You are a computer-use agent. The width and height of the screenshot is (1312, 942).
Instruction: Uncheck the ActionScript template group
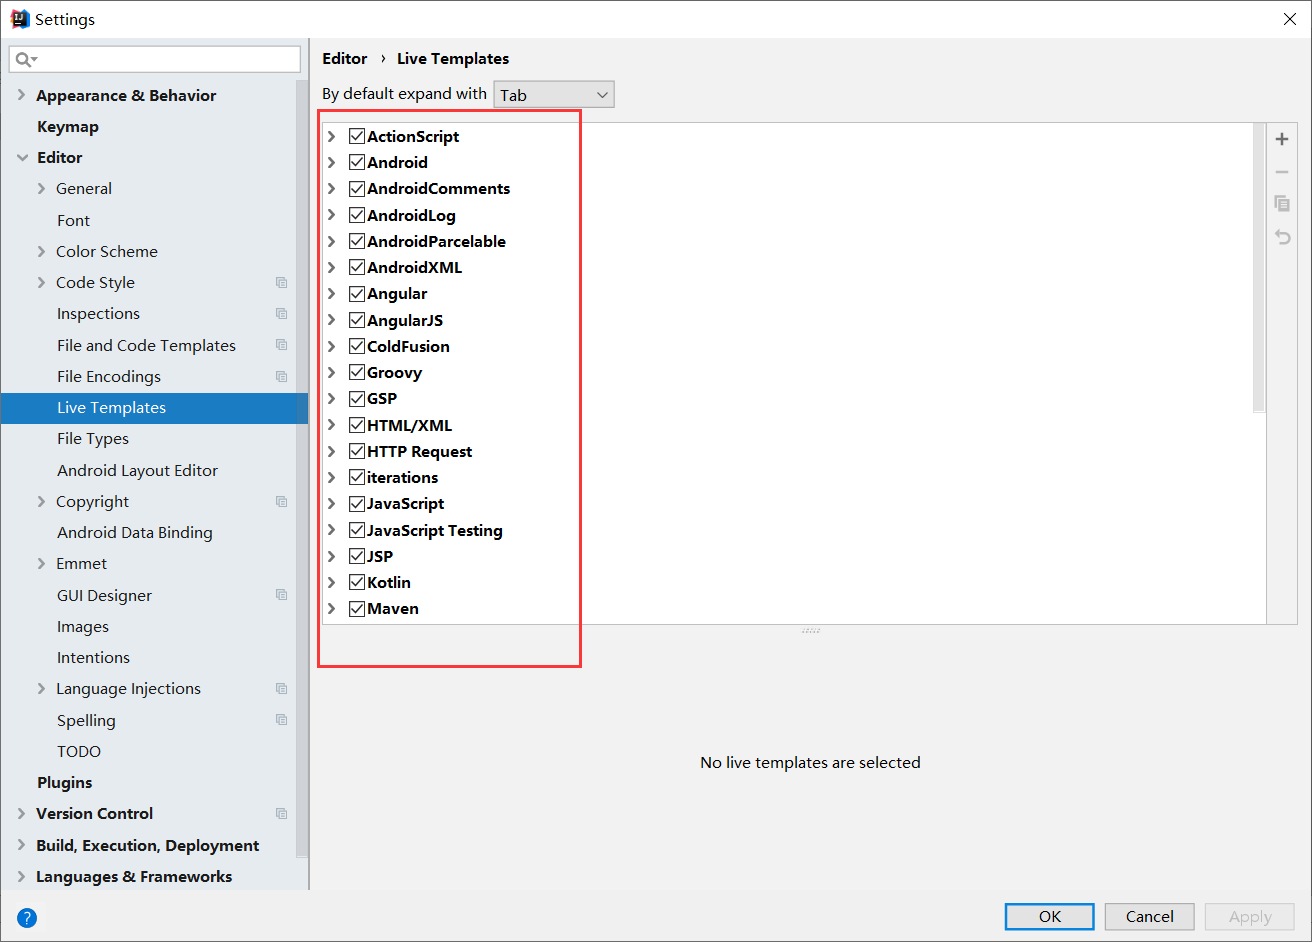click(x=357, y=136)
